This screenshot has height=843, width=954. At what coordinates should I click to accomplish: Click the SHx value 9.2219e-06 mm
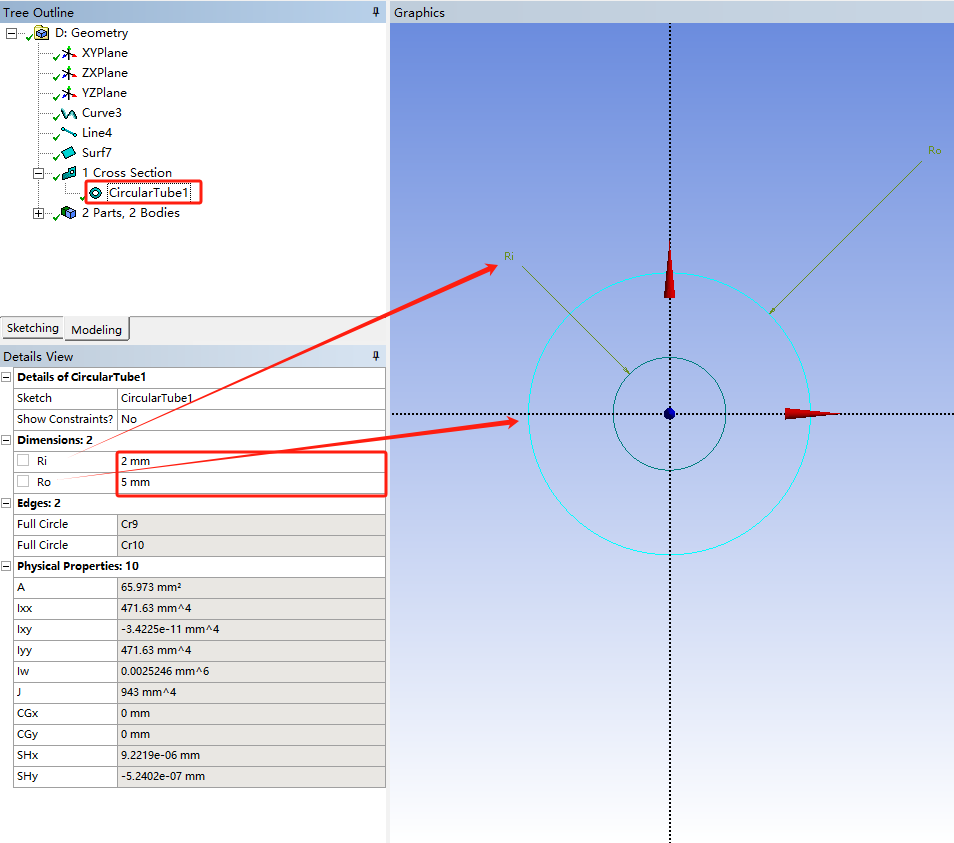(x=251, y=755)
